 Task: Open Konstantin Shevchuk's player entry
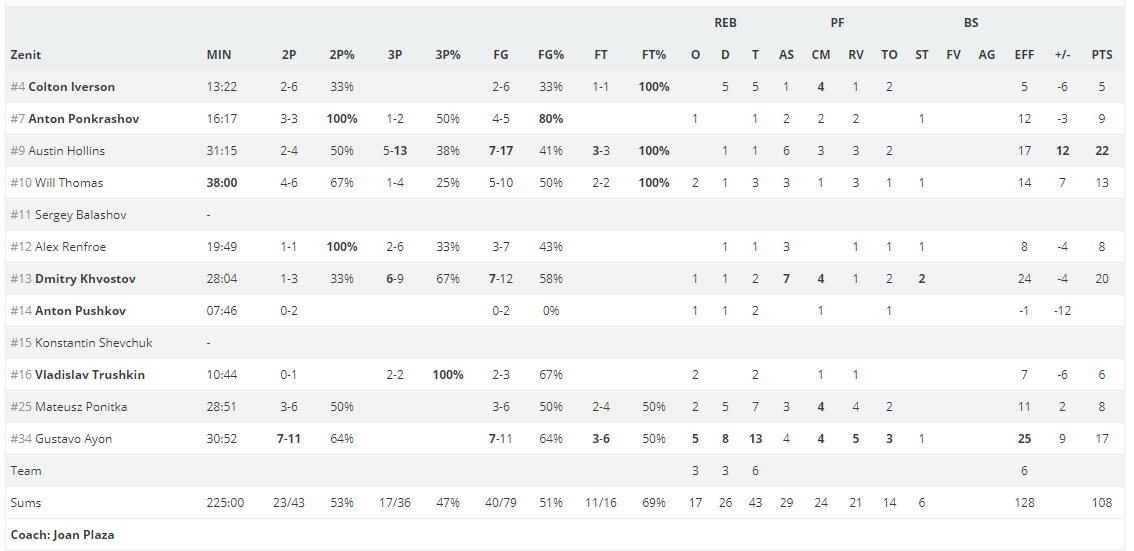tap(94, 343)
